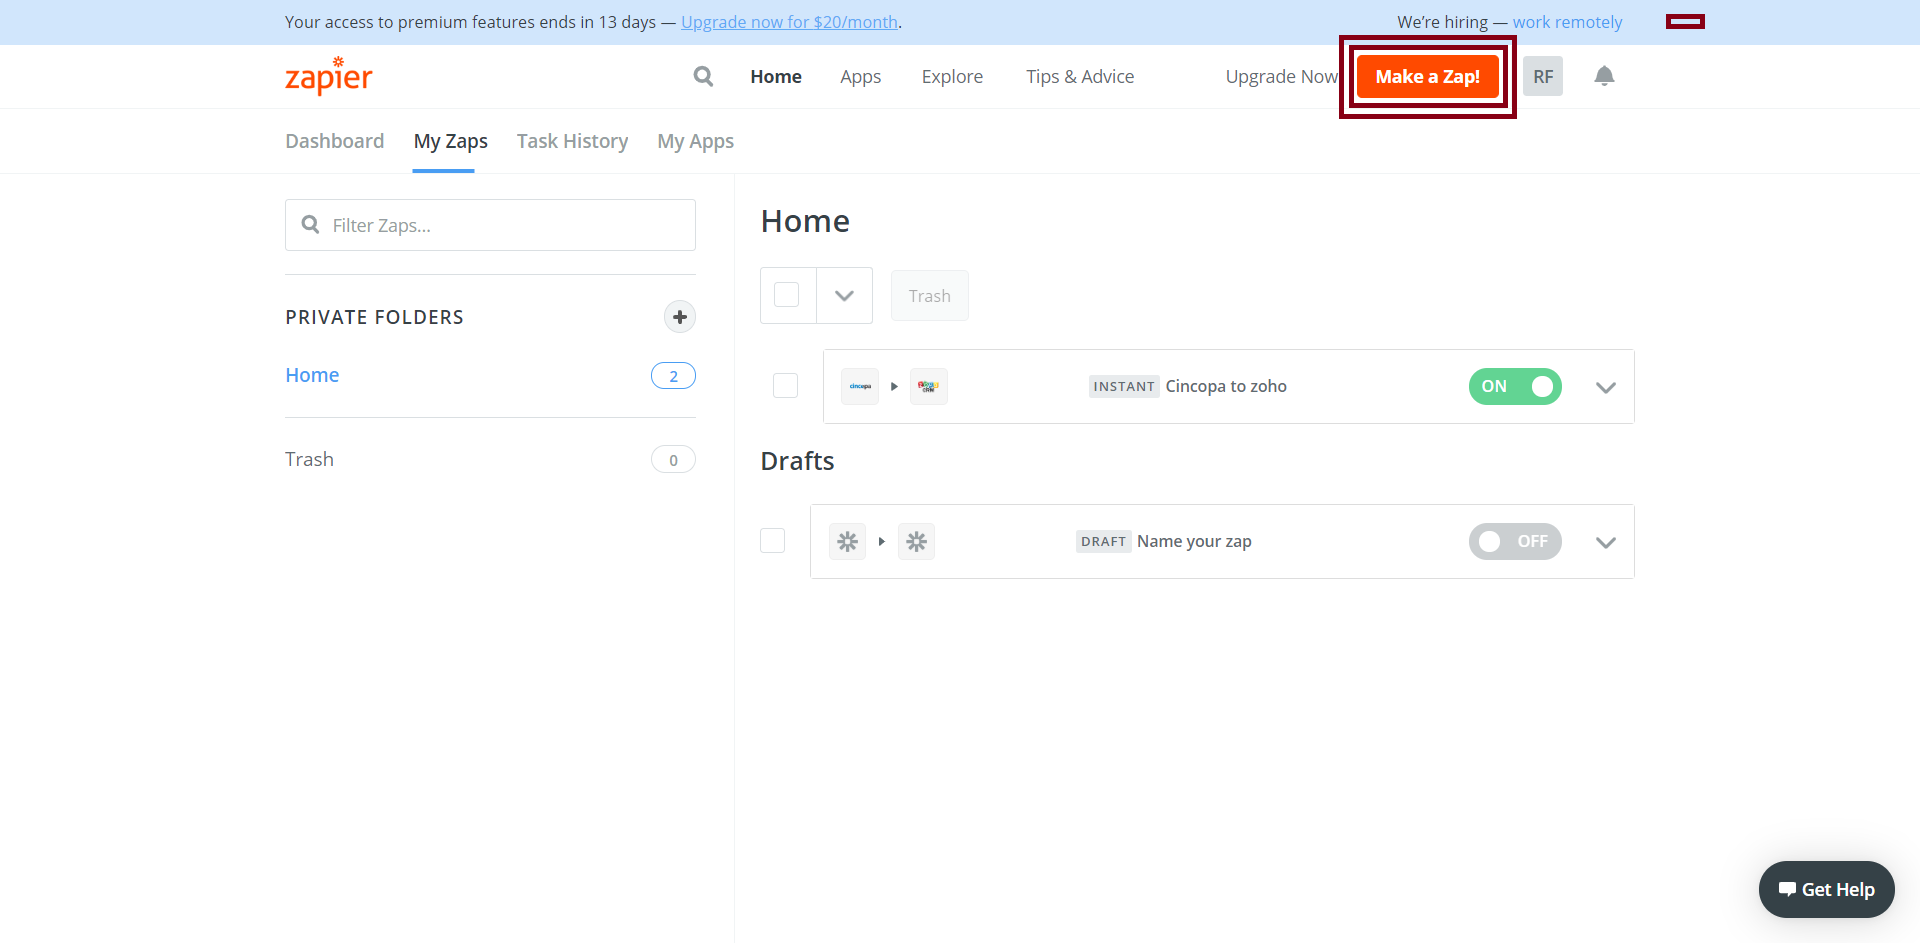
Task: Click the draft zap action placeholder icon
Action: tap(916, 541)
